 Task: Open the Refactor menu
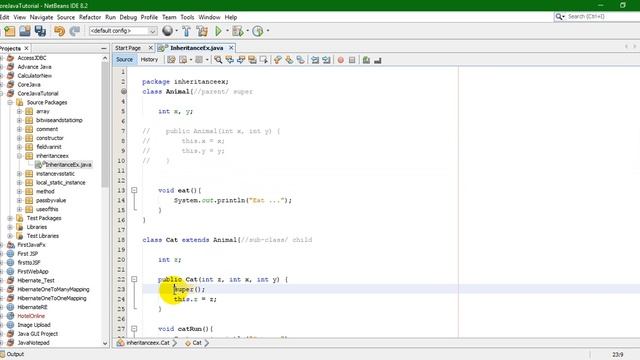point(90,17)
